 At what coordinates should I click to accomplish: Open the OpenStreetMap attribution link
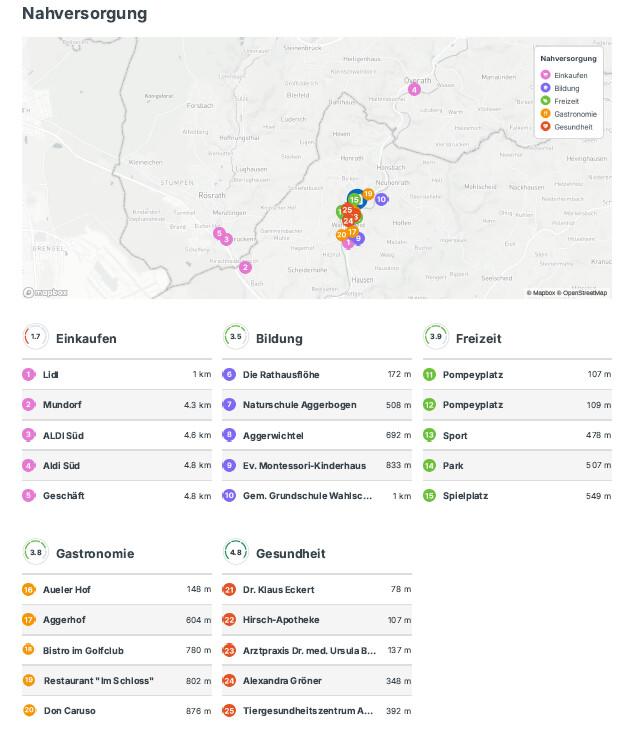585,293
